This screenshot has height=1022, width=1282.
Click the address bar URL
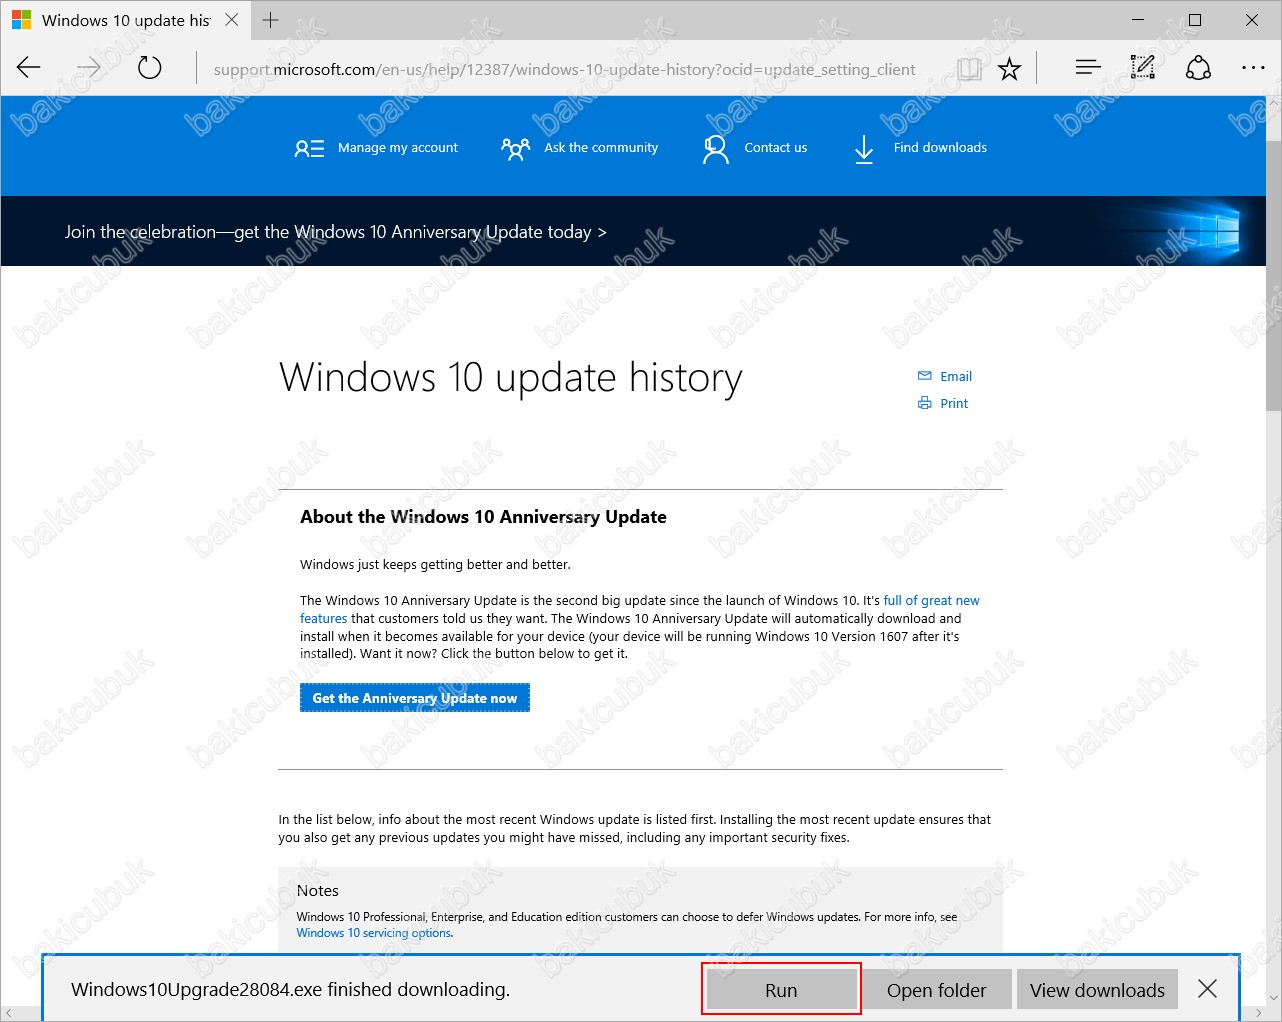[564, 69]
